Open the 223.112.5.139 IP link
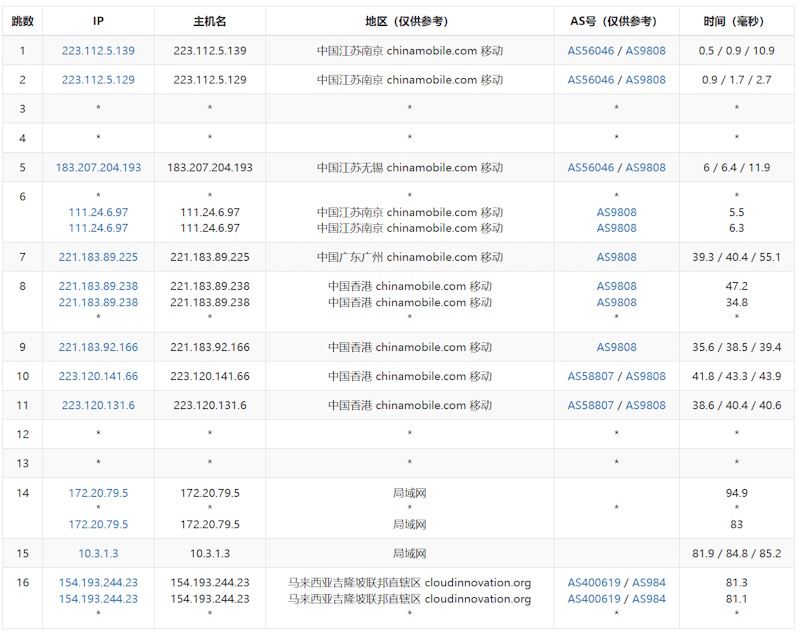The height and width of the screenshot is (633, 800). tap(98, 51)
